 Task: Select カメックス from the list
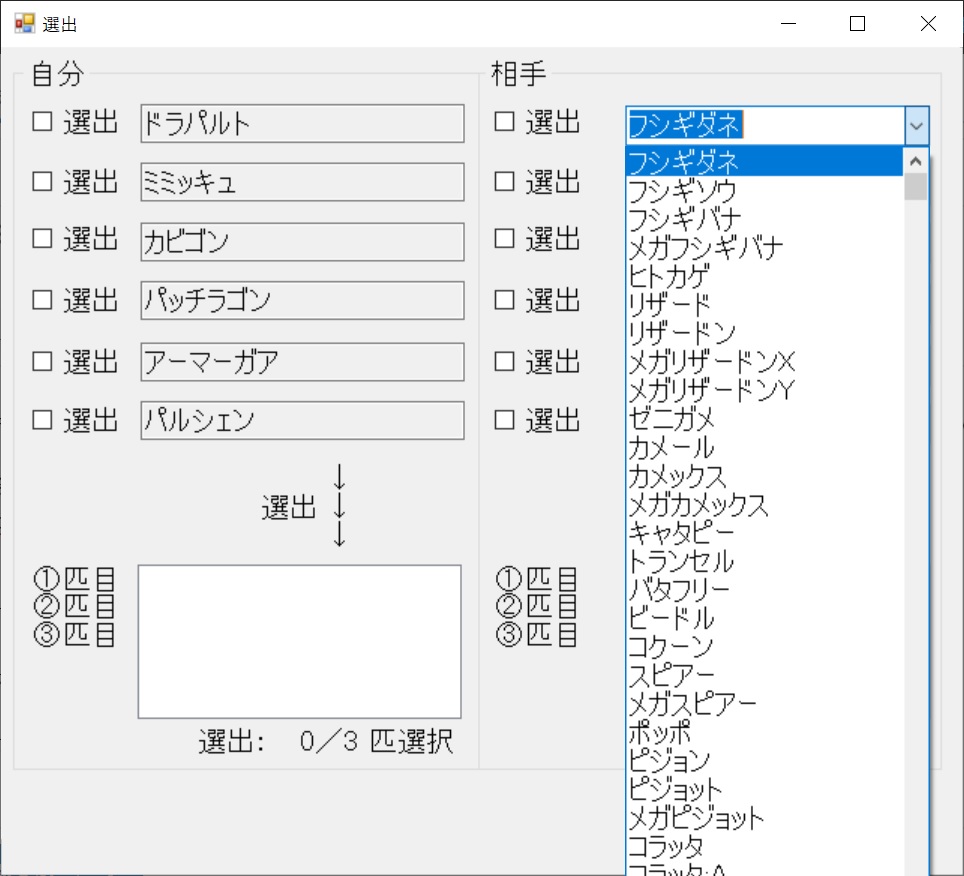pyautogui.click(x=764, y=476)
